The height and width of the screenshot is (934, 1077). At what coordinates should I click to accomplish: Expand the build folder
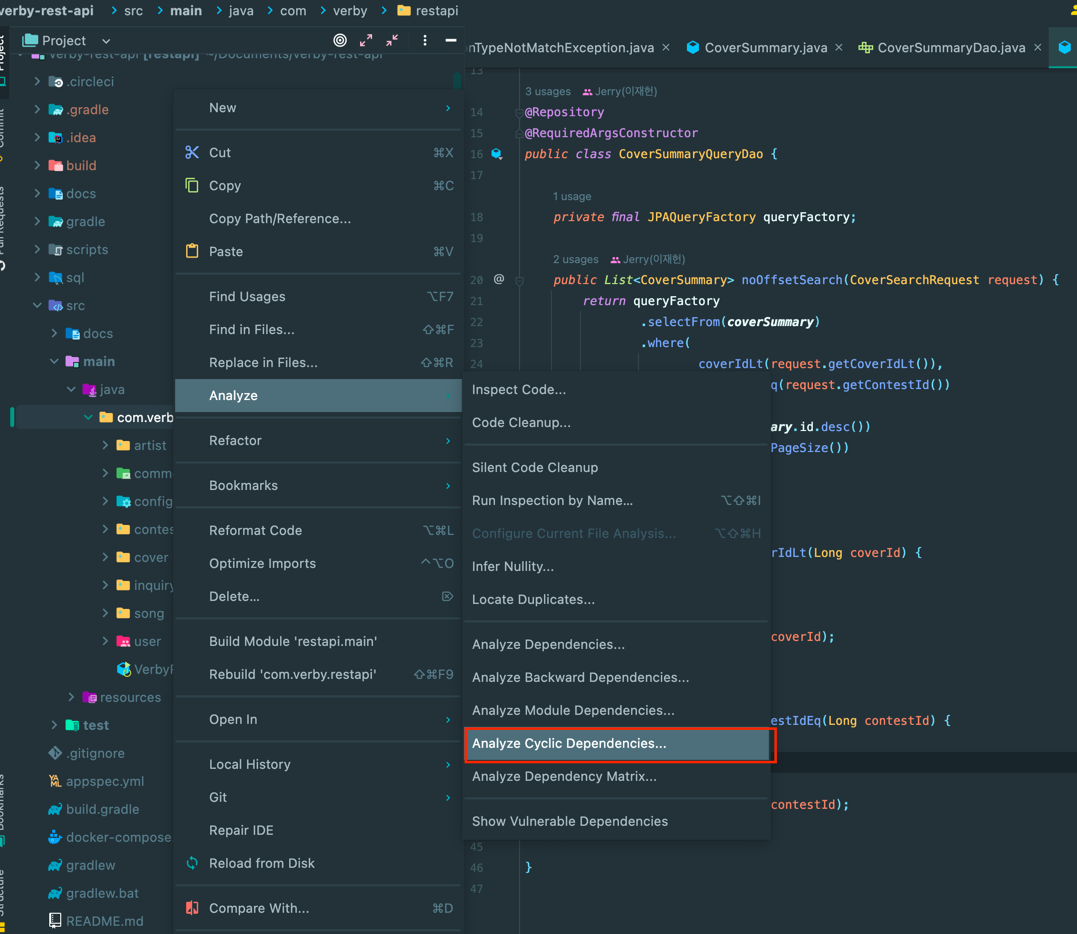[37, 166]
